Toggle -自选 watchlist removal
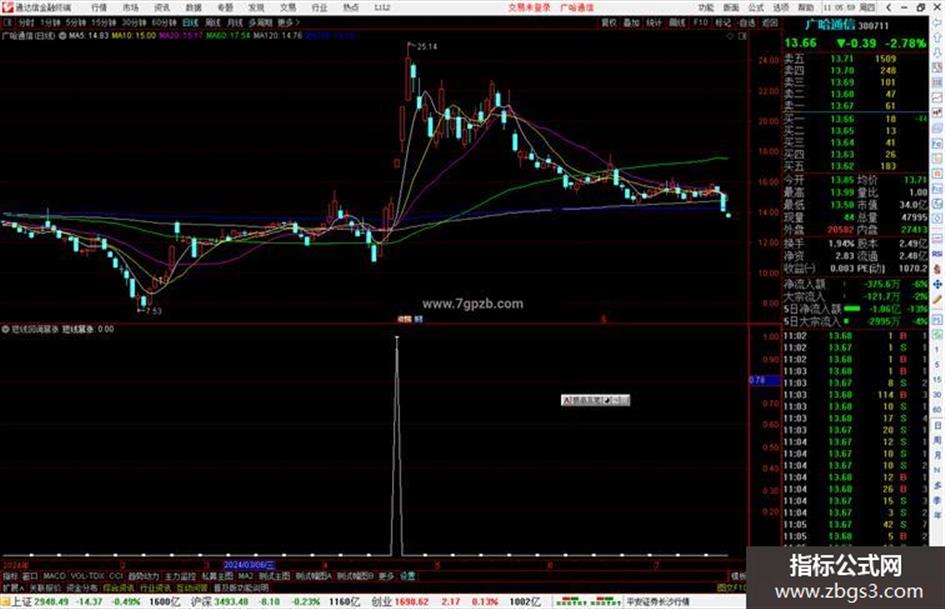This screenshot has width=945, height=609. tap(746, 22)
